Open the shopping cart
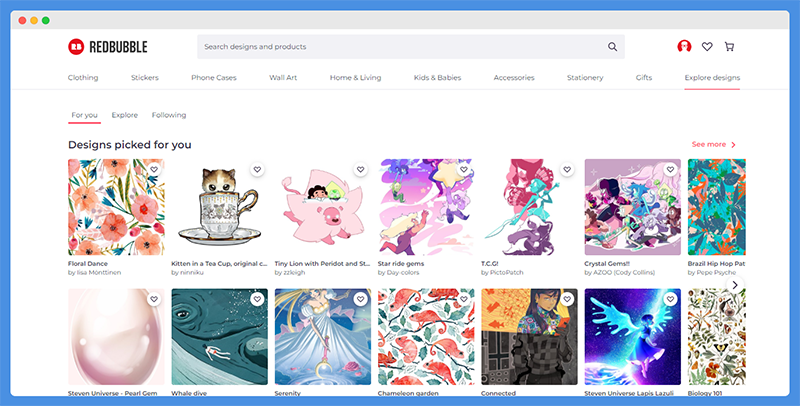This screenshot has width=800, height=406. [729, 46]
